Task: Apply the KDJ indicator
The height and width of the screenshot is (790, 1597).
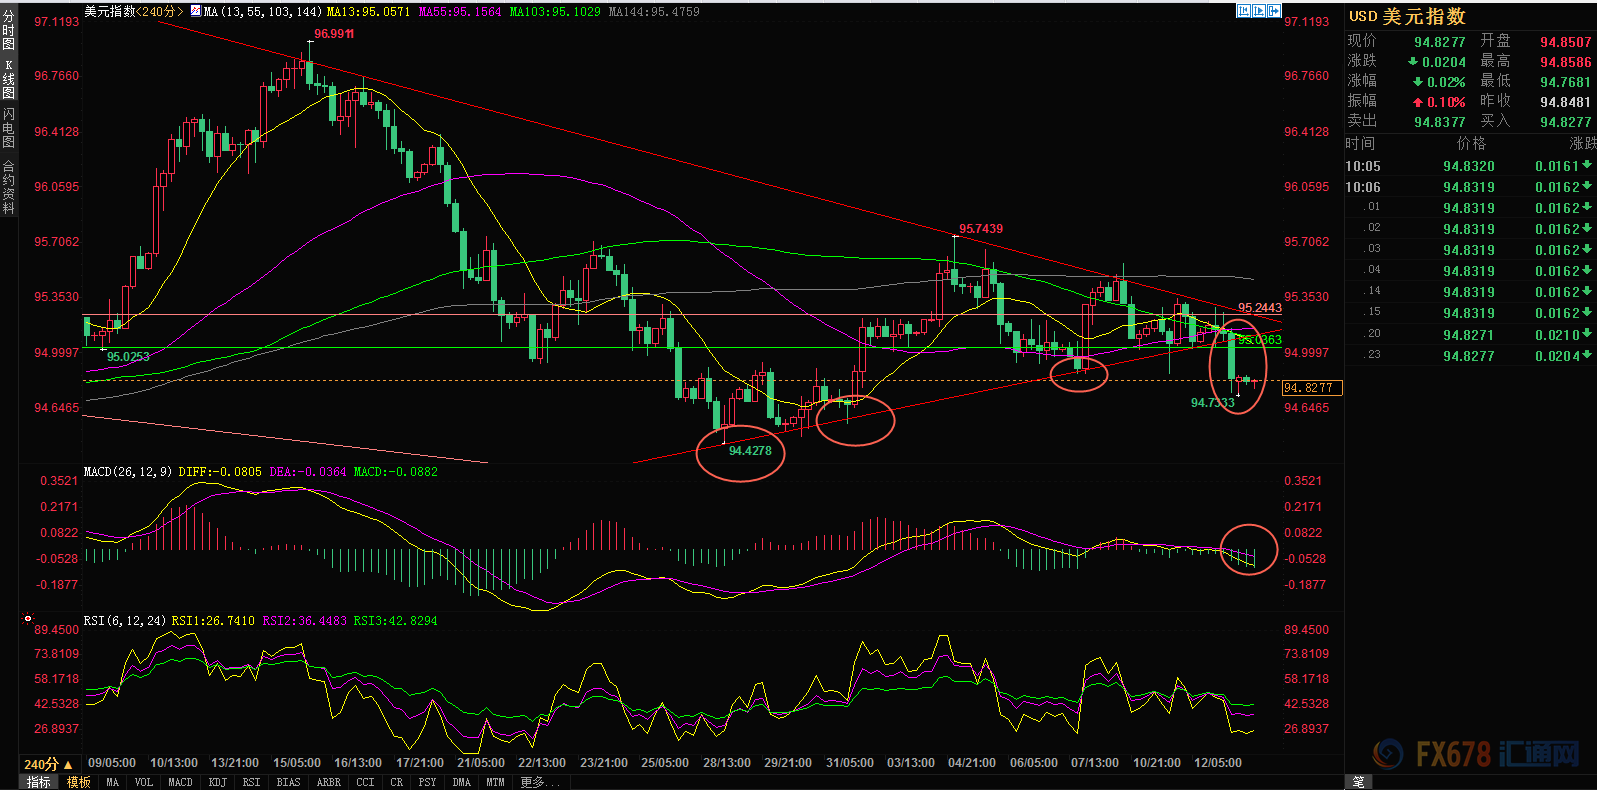Action: coord(217,782)
